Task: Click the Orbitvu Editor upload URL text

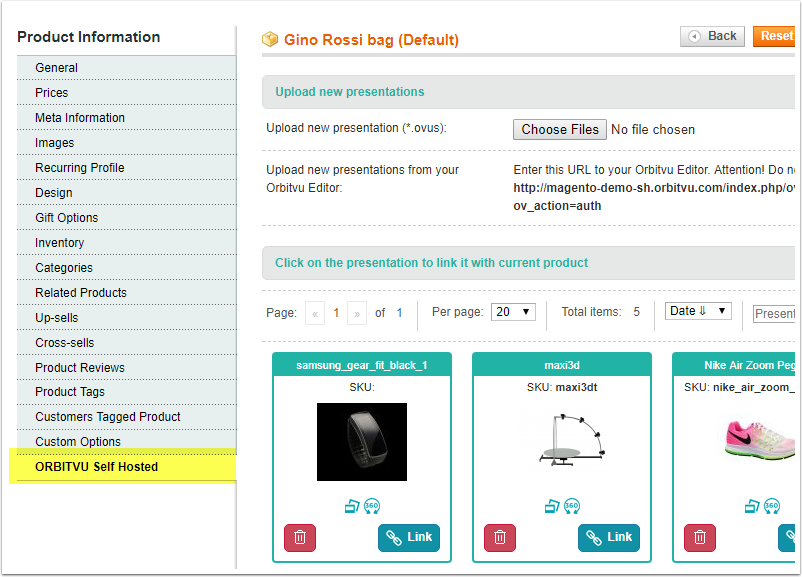Action: 654,197
